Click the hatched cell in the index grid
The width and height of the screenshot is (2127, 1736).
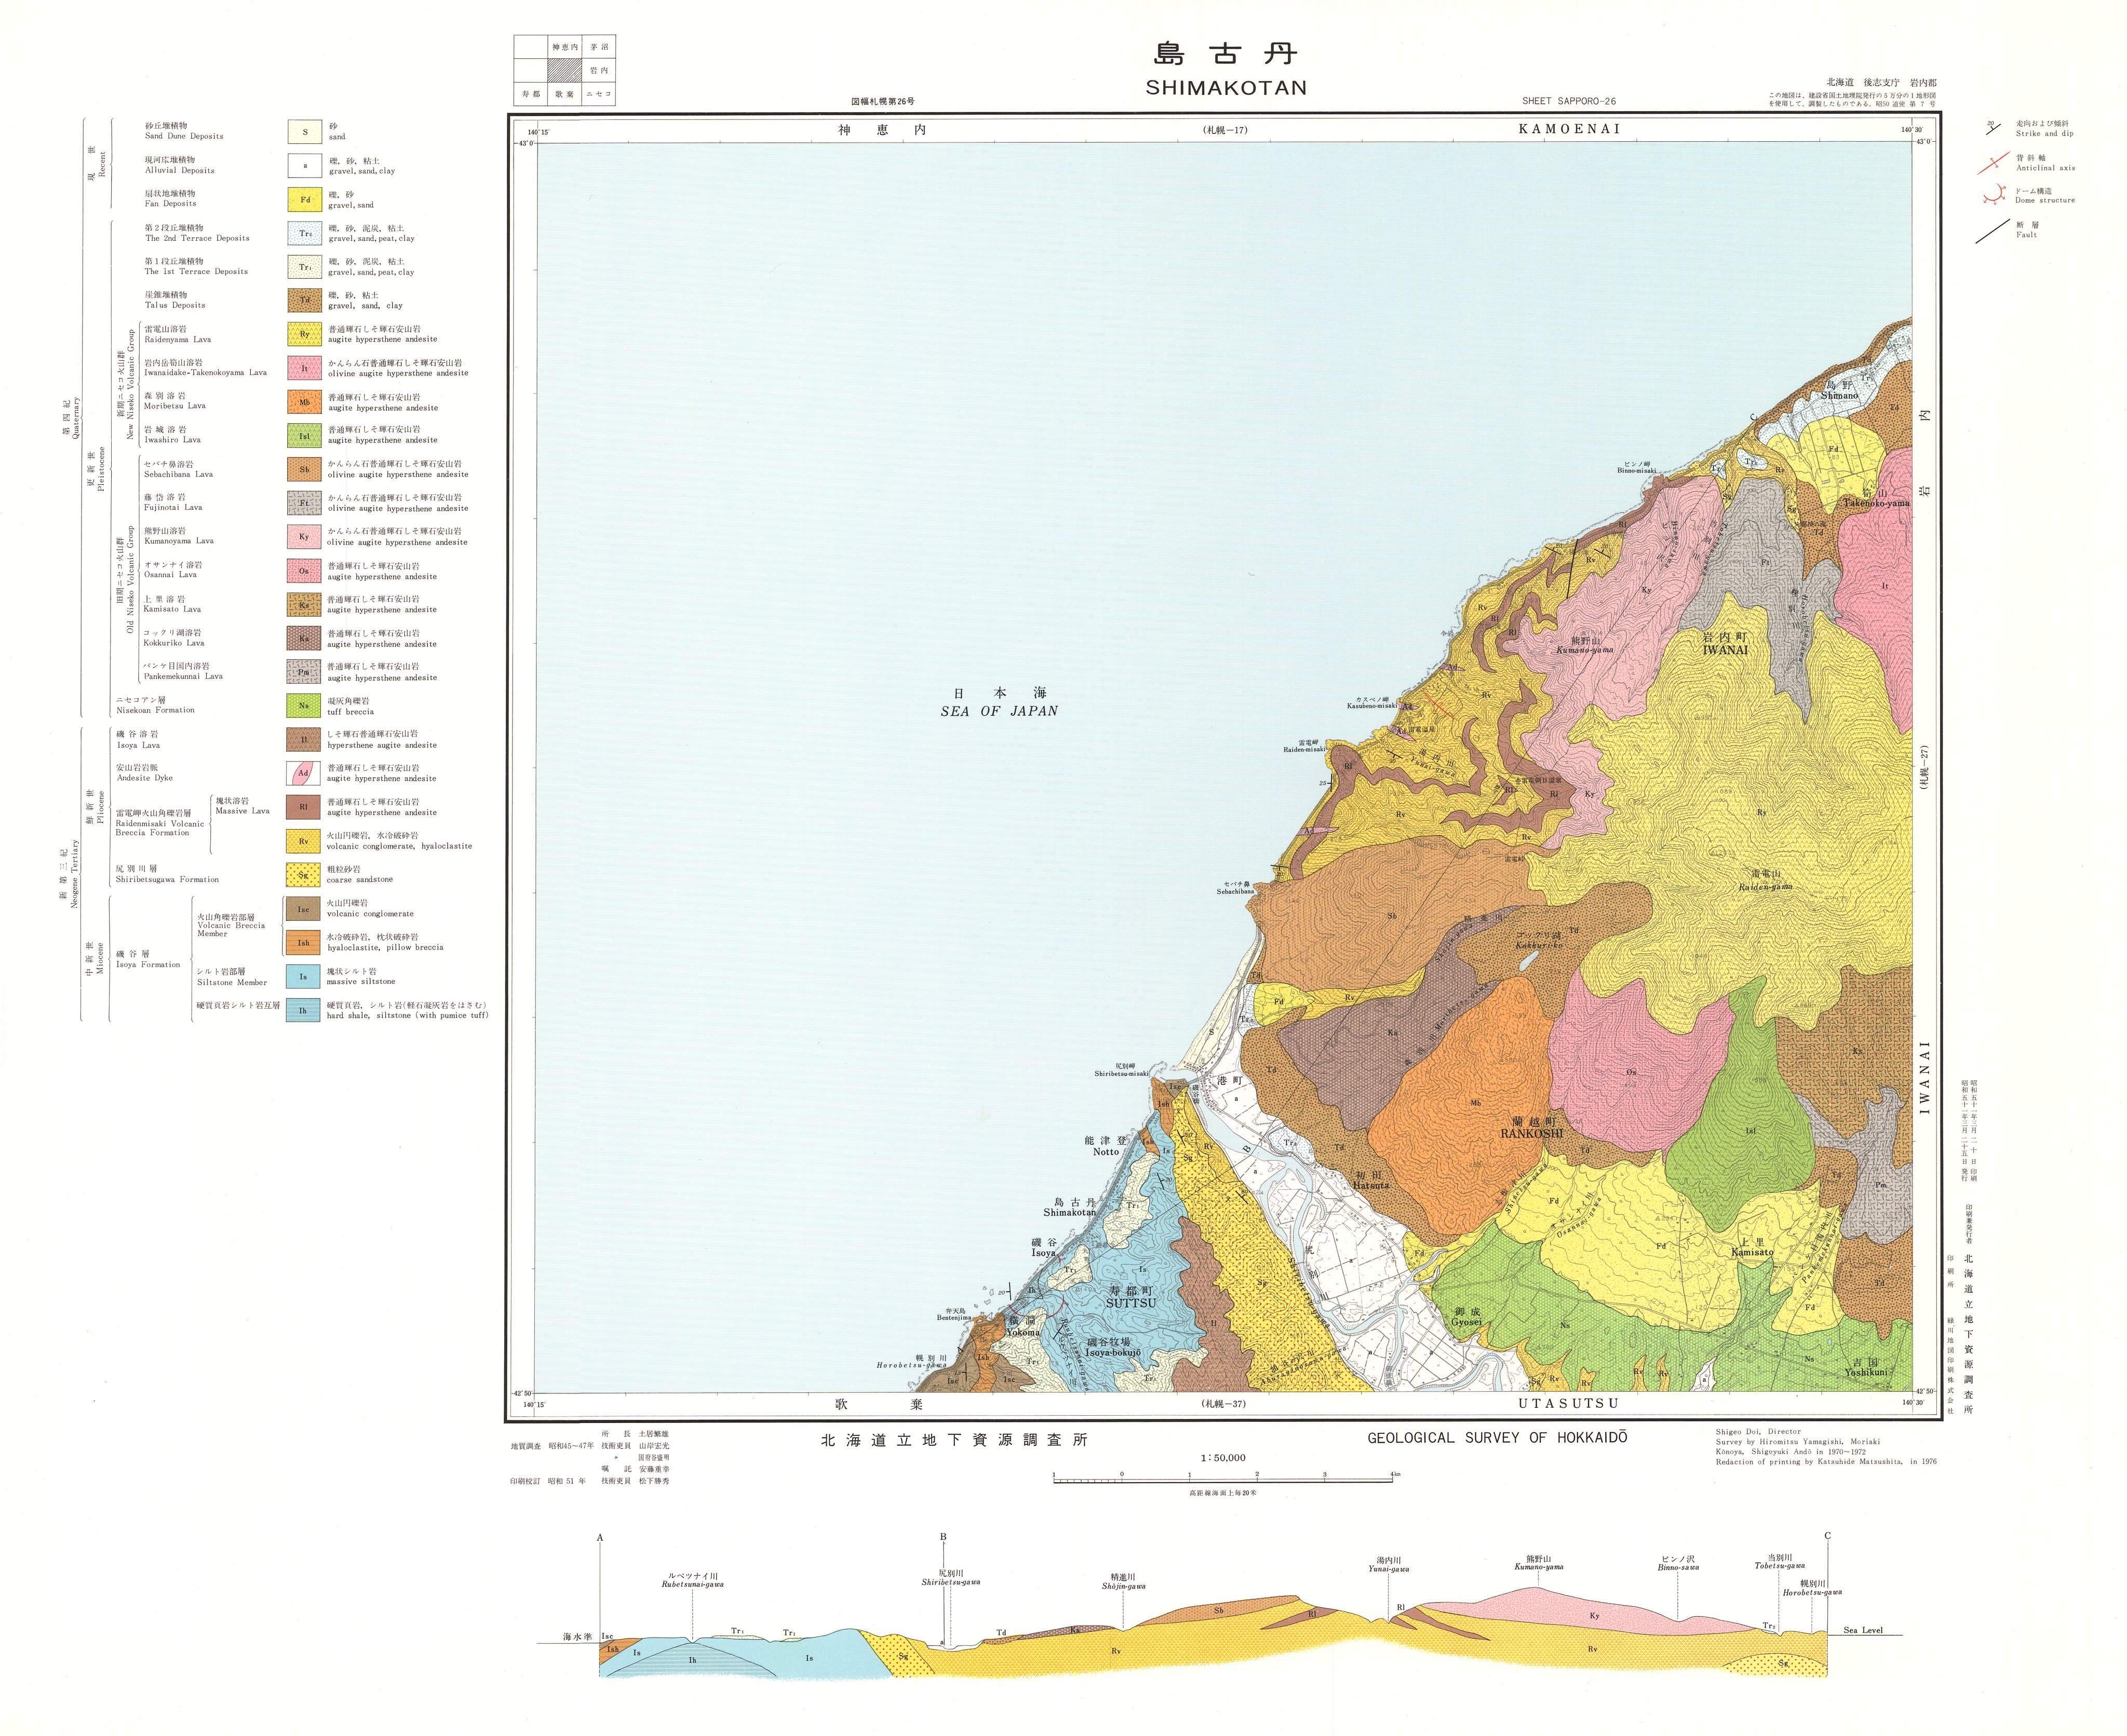(565, 71)
